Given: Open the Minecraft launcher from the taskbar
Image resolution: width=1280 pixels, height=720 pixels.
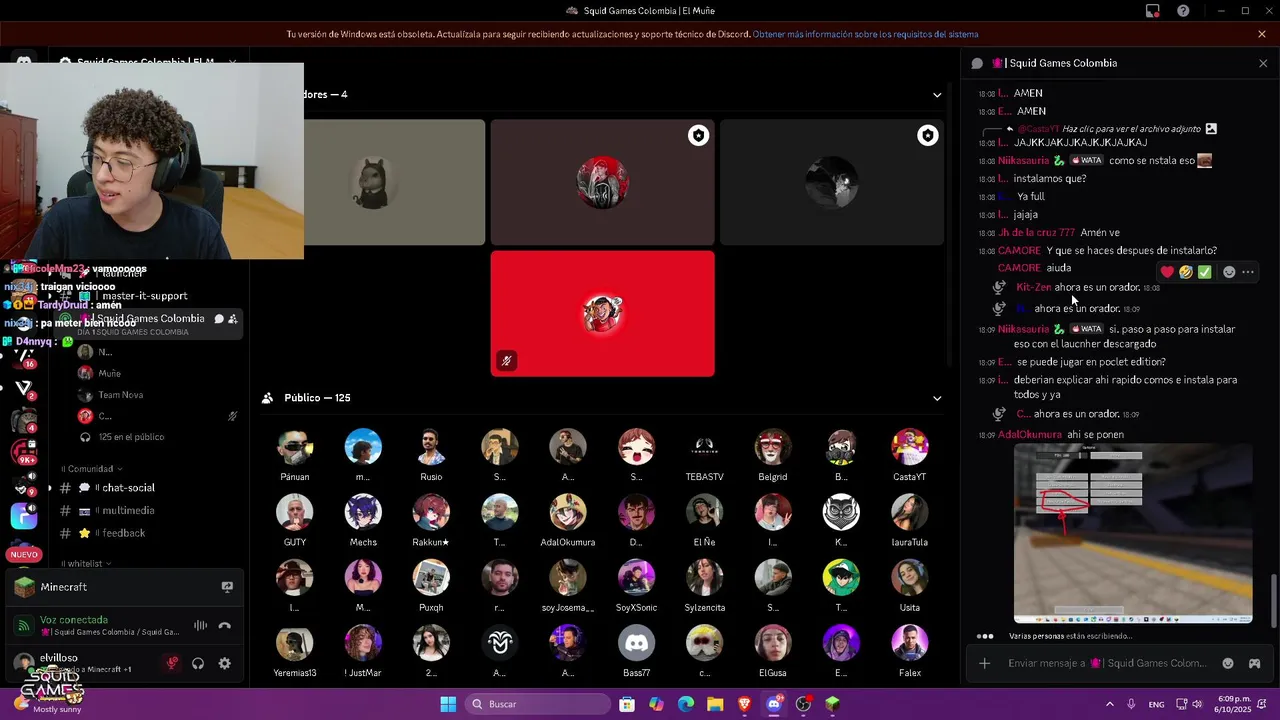Looking at the screenshot, I should tap(832, 704).
